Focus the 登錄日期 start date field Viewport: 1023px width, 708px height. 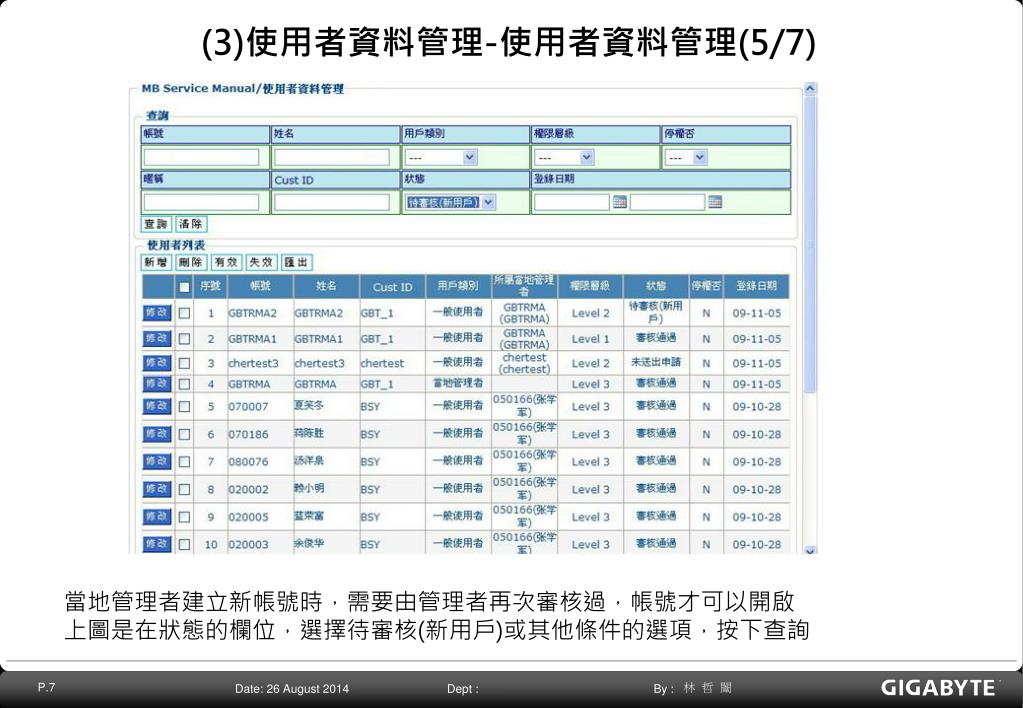[572, 202]
